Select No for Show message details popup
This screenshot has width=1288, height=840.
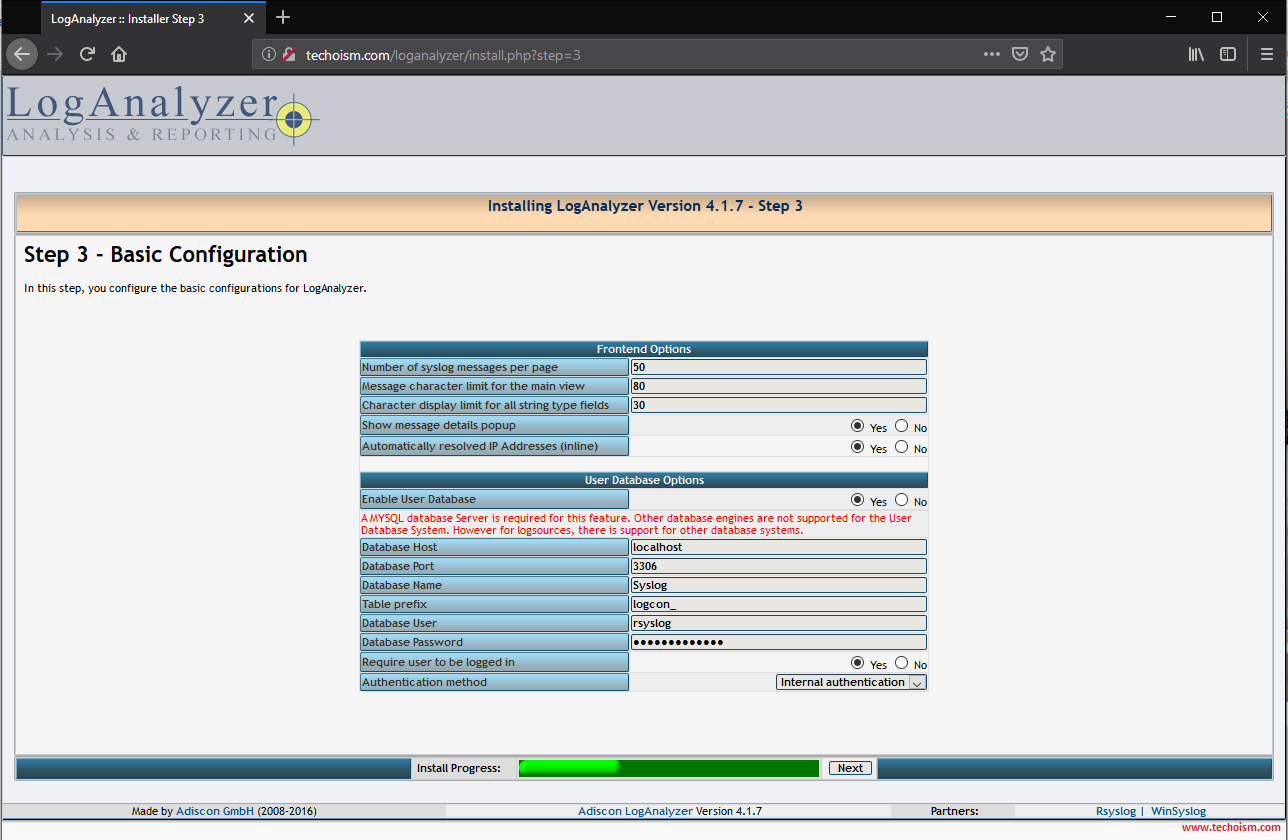point(901,426)
